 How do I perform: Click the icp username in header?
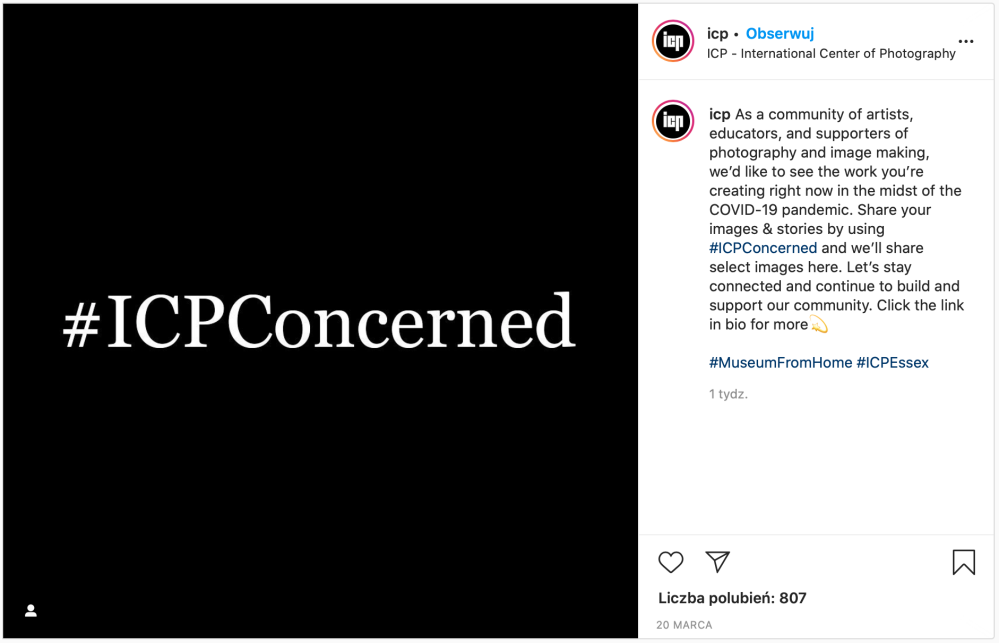tap(717, 34)
